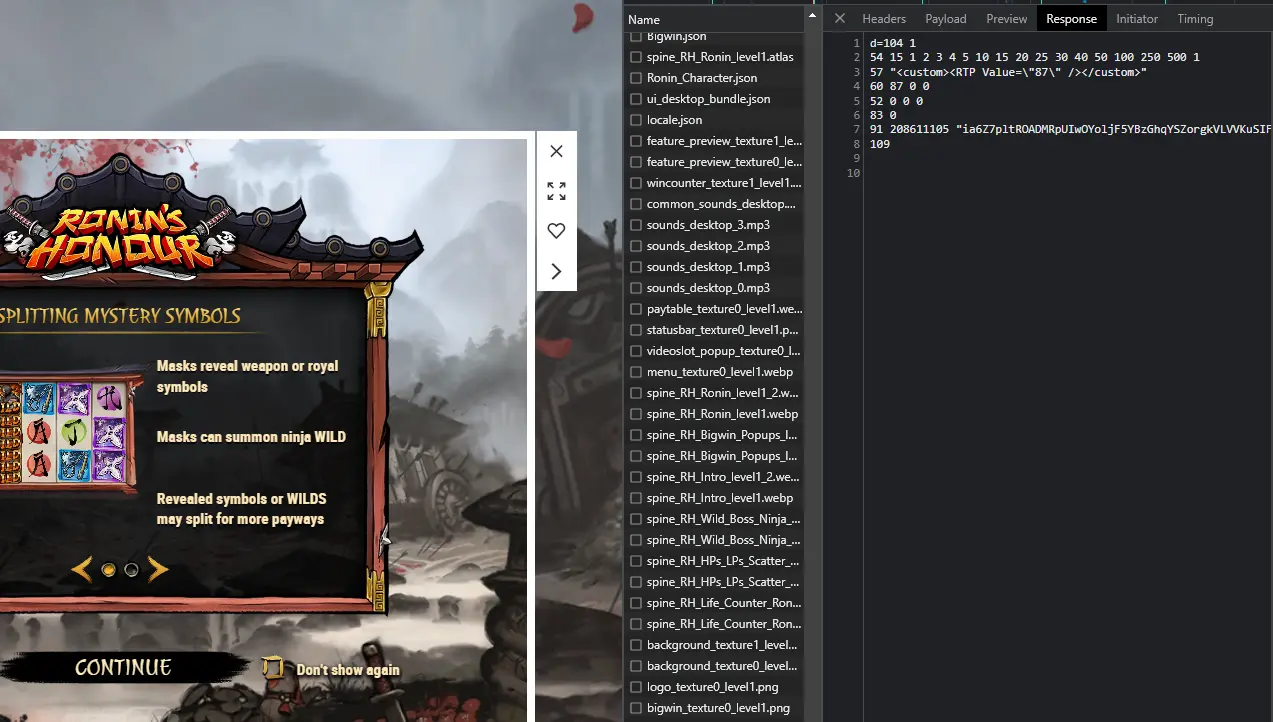The image size is (1273, 722).
Task: Click the SPLITTING MYSTERY SYMBOLS heading
Action: [x=120, y=316]
